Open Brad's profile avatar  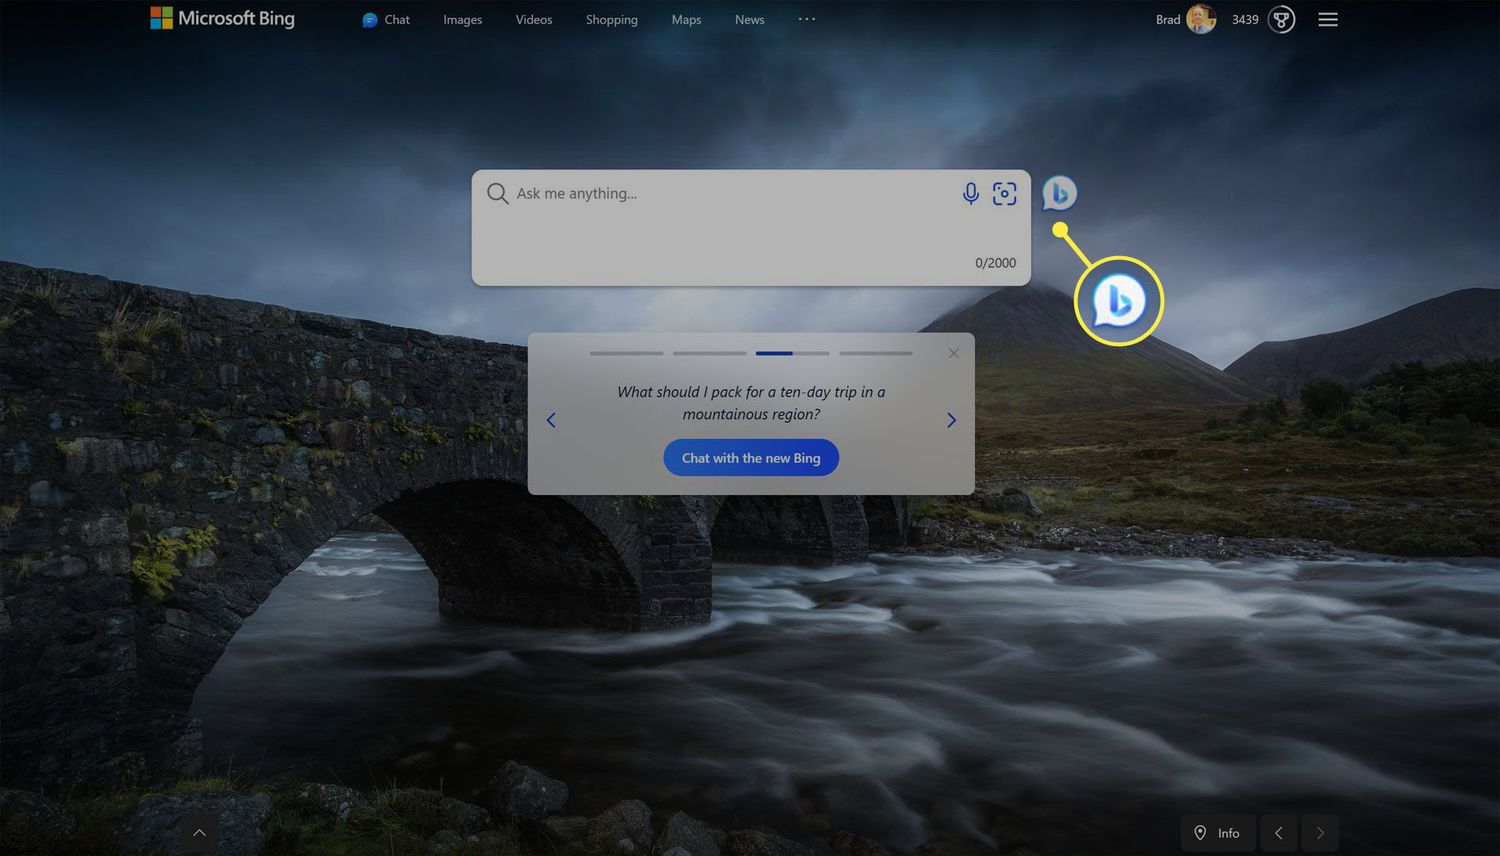(x=1200, y=19)
